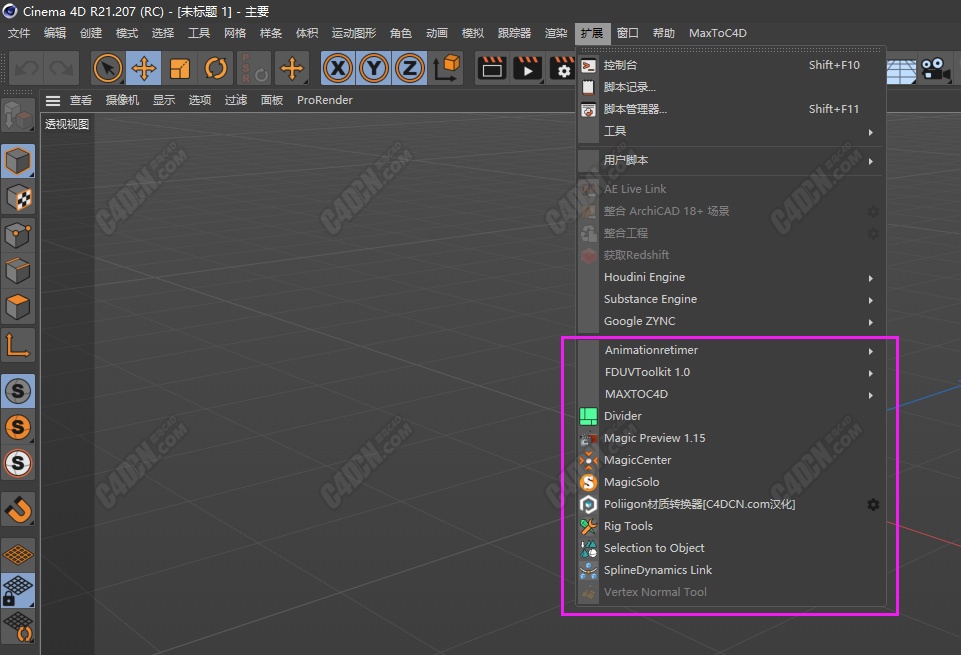Expand the 工具 submenu in the dropdown

(x=732, y=131)
